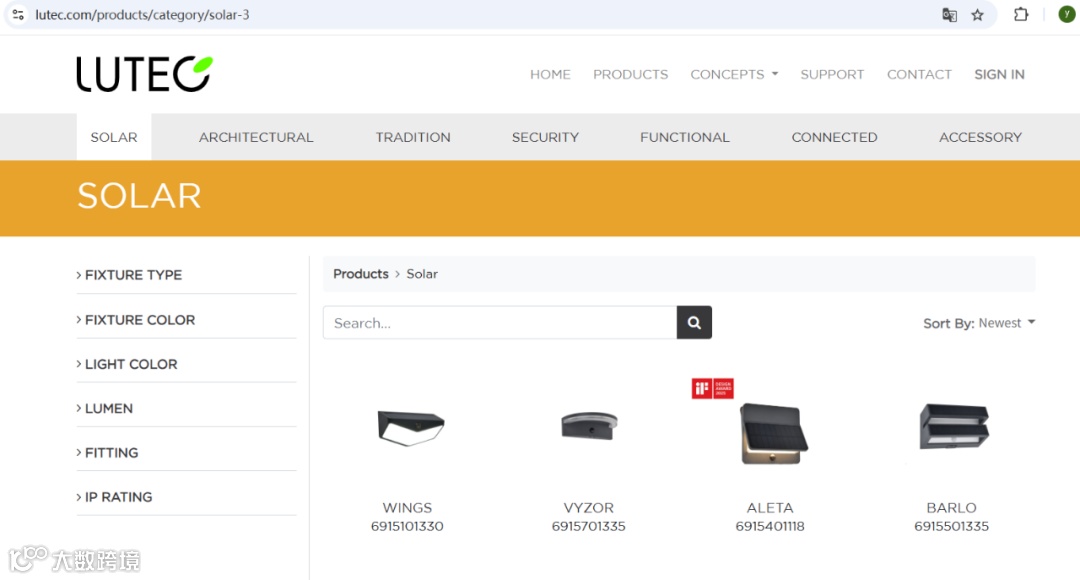This screenshot has height=580, width=1080.
Task: Click product code 6915501335
Action: click(x=951, y=526)
